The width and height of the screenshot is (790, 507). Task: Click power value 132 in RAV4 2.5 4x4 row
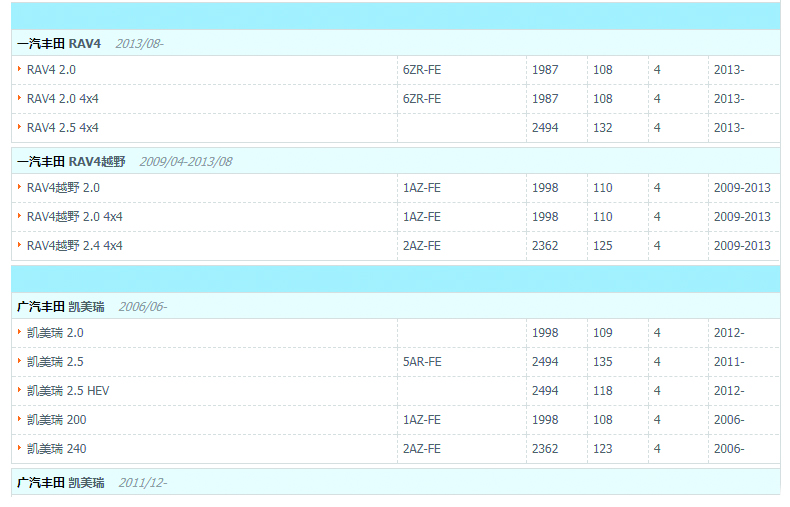click(x=603, y=128)
